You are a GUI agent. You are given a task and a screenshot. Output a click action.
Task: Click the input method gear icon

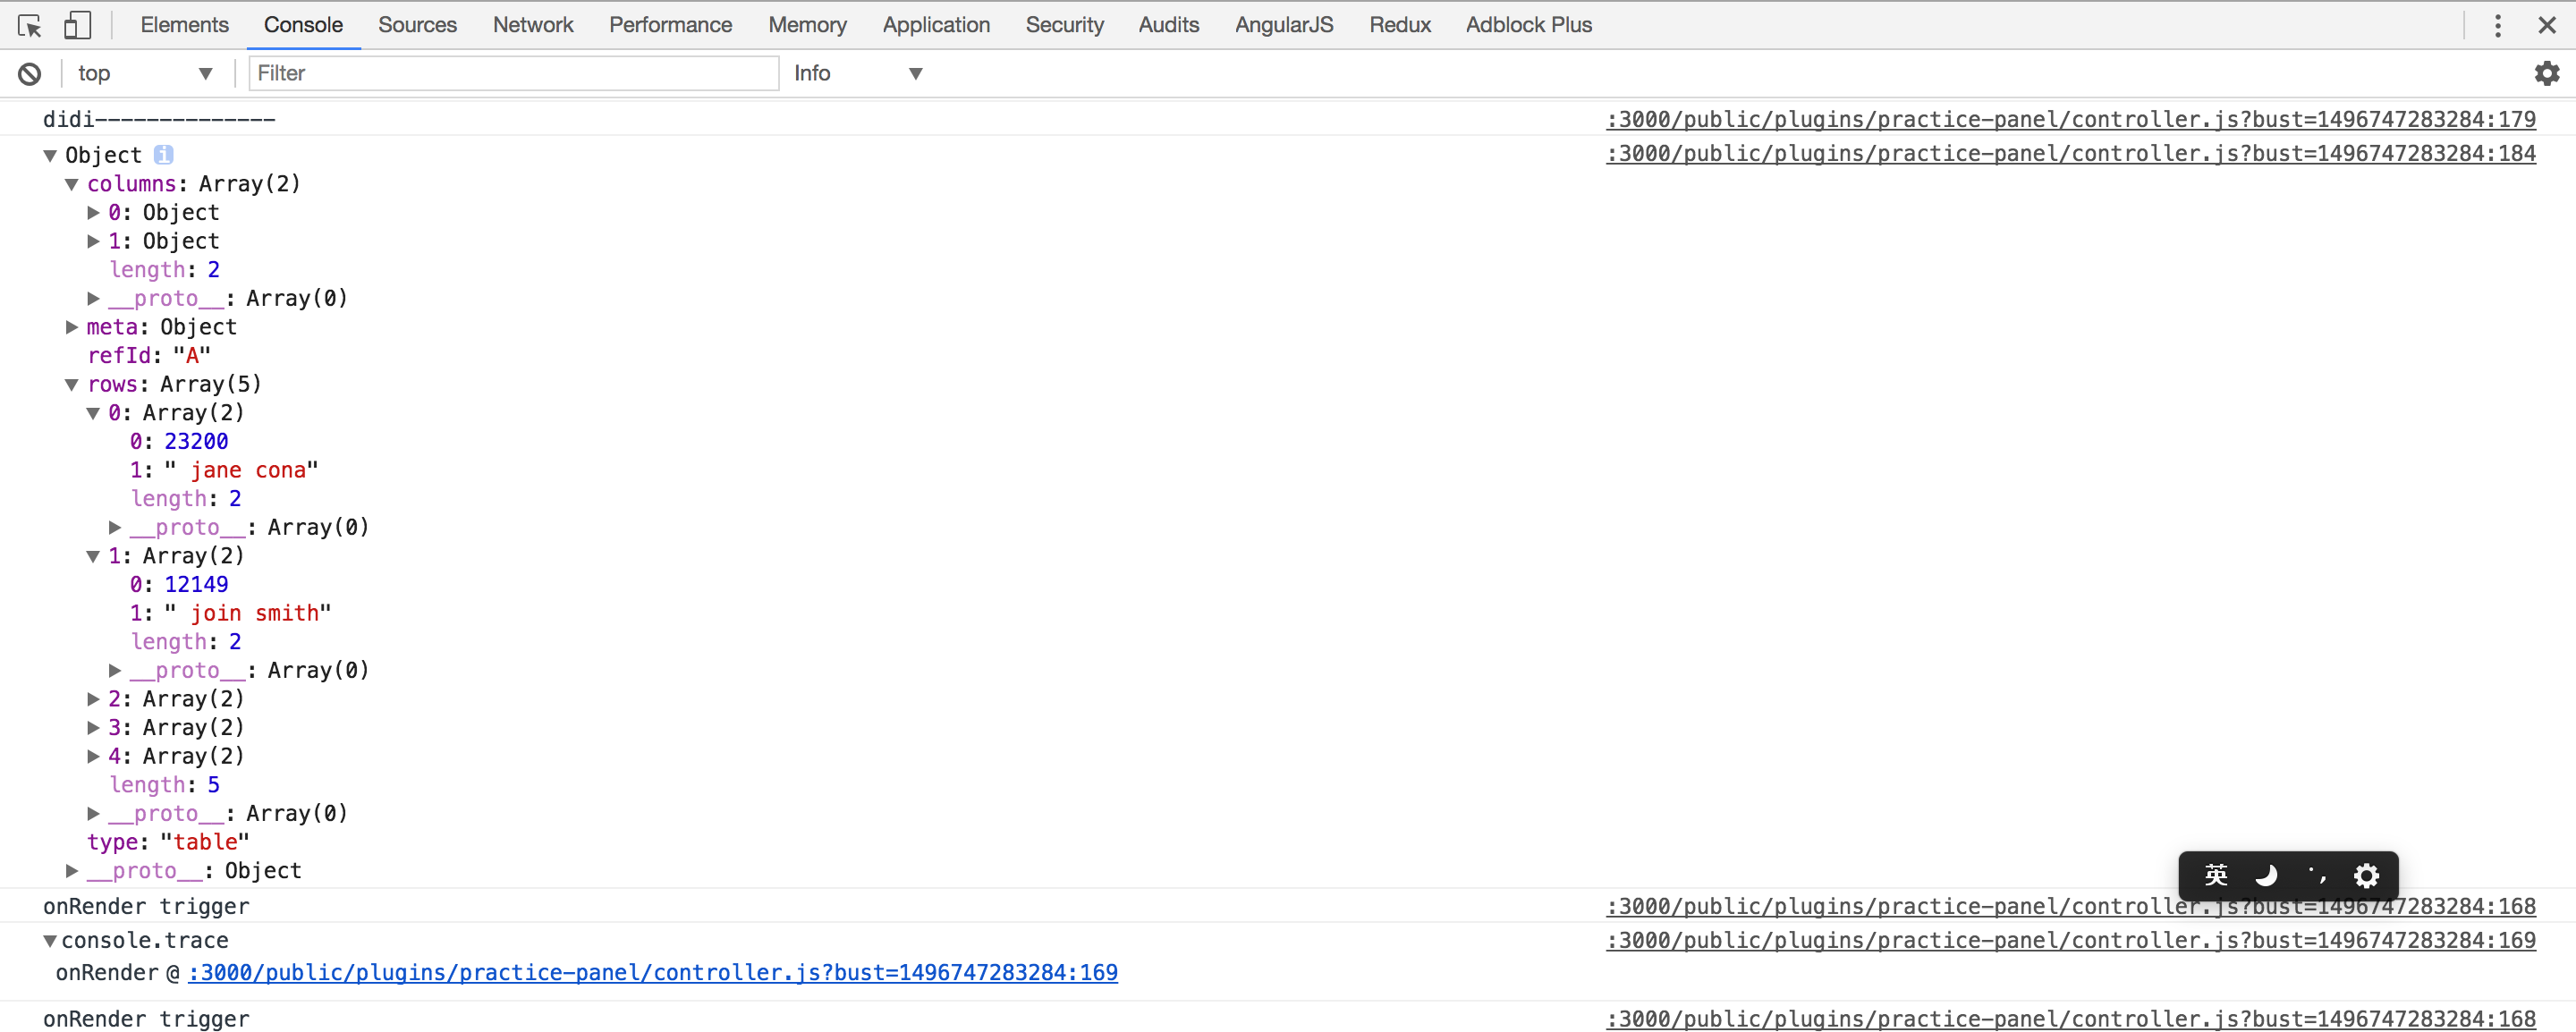point(2366,876)
